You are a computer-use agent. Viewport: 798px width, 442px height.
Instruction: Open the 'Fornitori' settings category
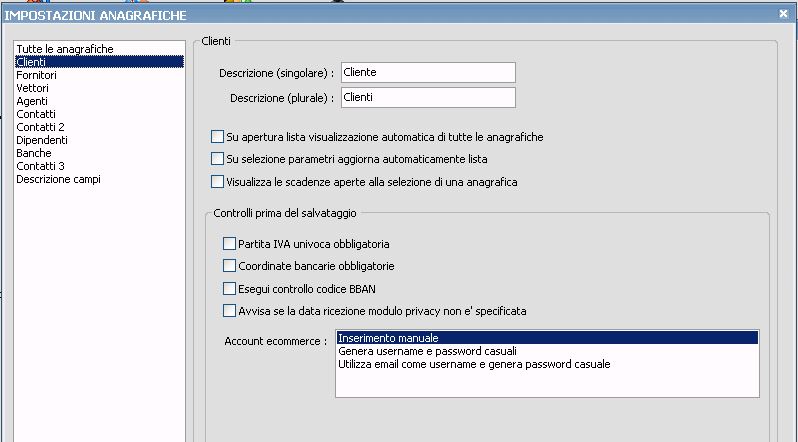(36, 75)
